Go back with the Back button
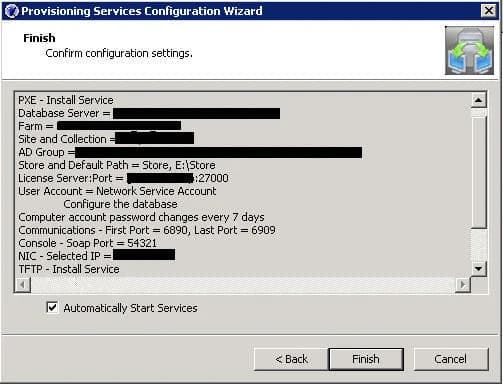 291,359
